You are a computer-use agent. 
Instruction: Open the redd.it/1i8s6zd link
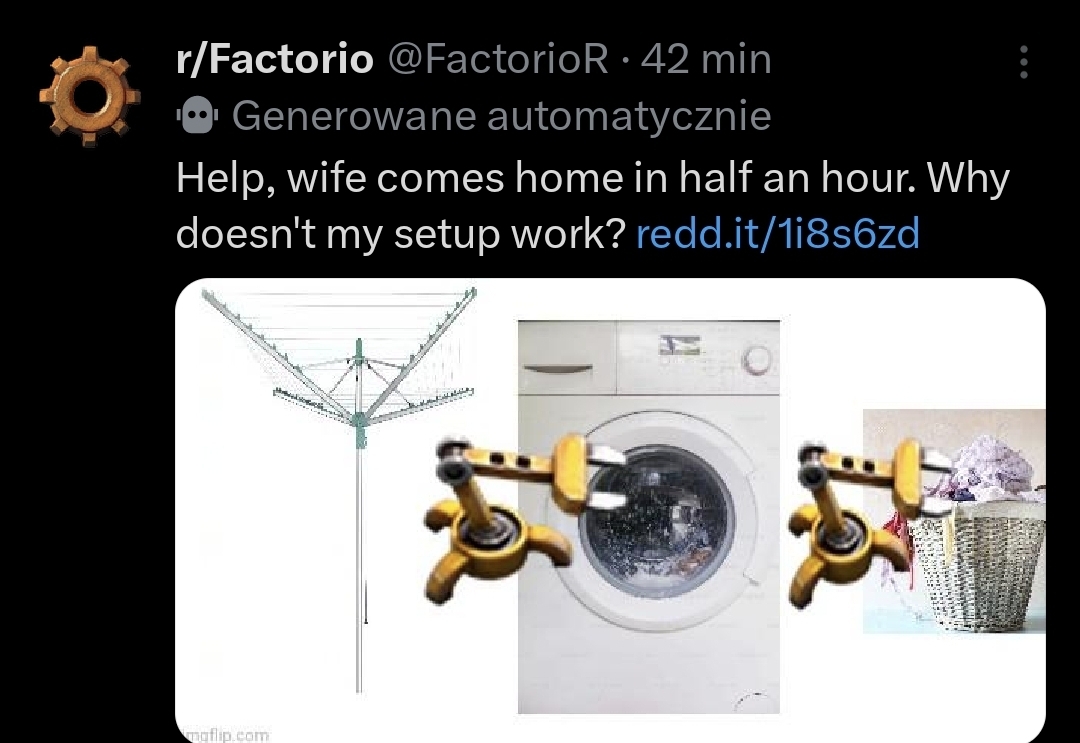[x=778, y=233]
